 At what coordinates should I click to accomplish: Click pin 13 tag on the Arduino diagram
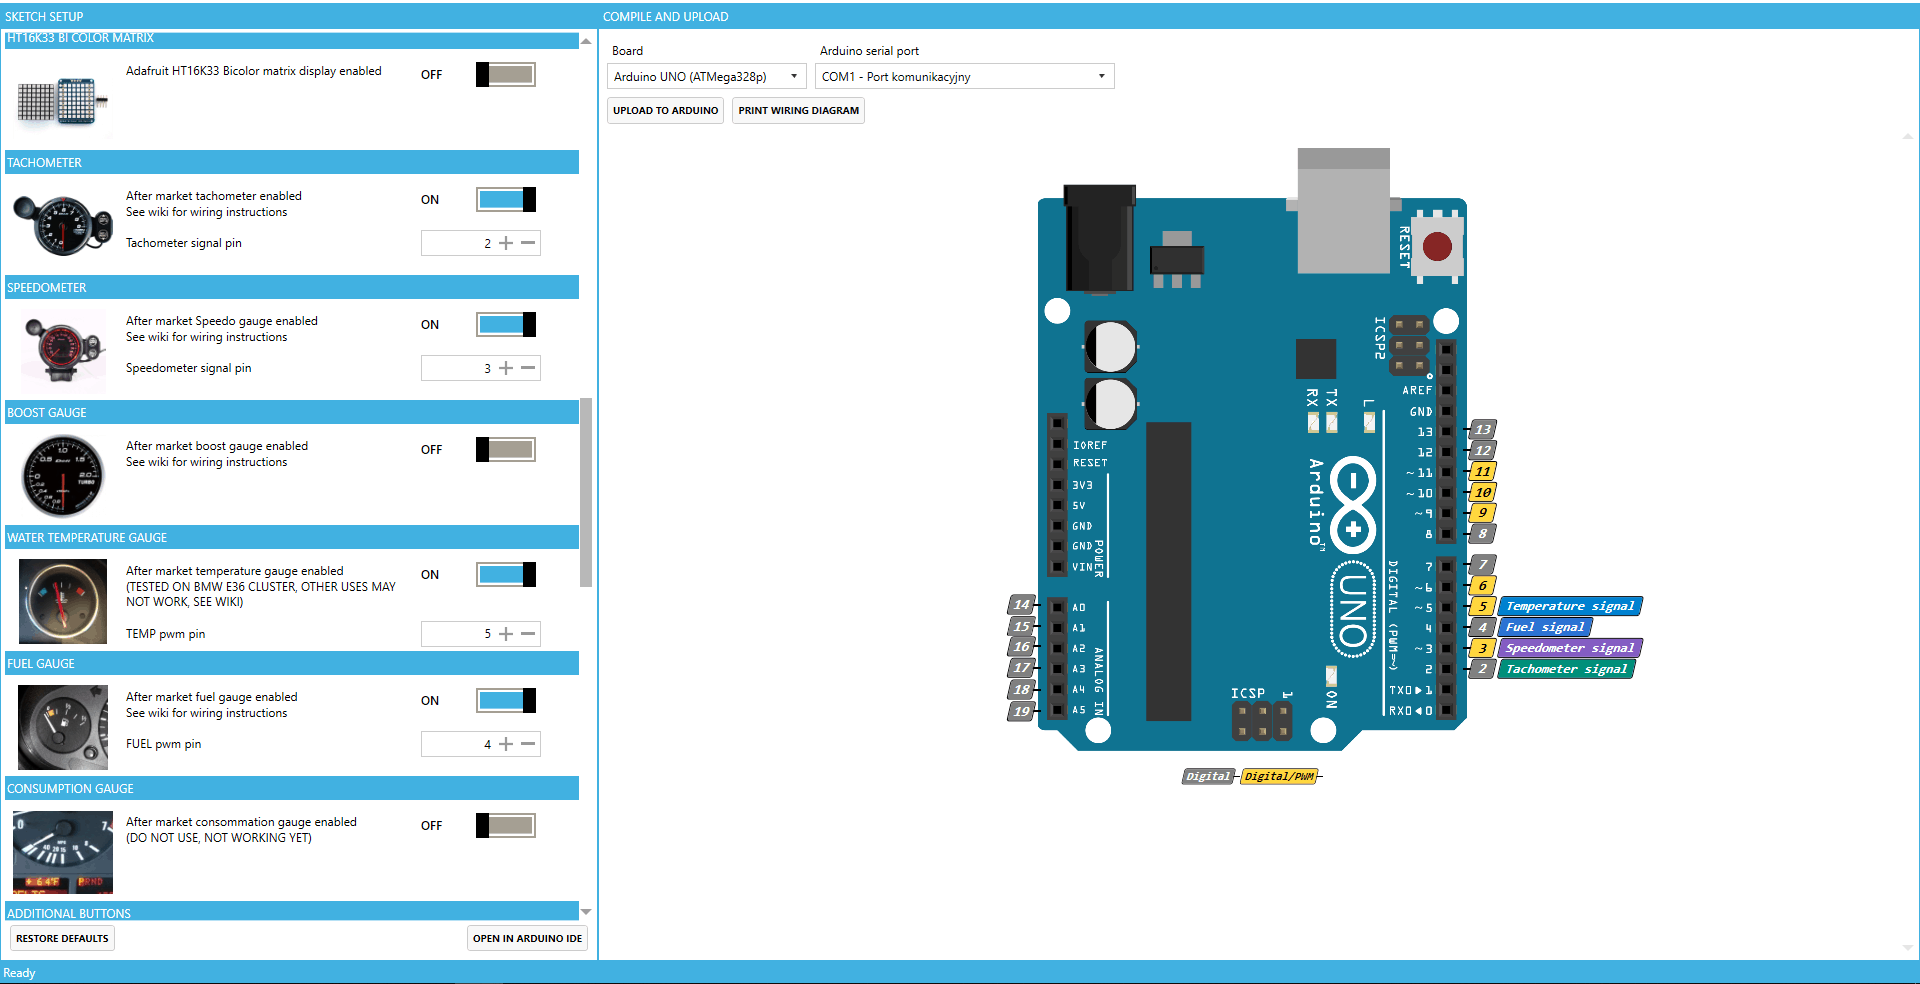[x=1483, y=430]
